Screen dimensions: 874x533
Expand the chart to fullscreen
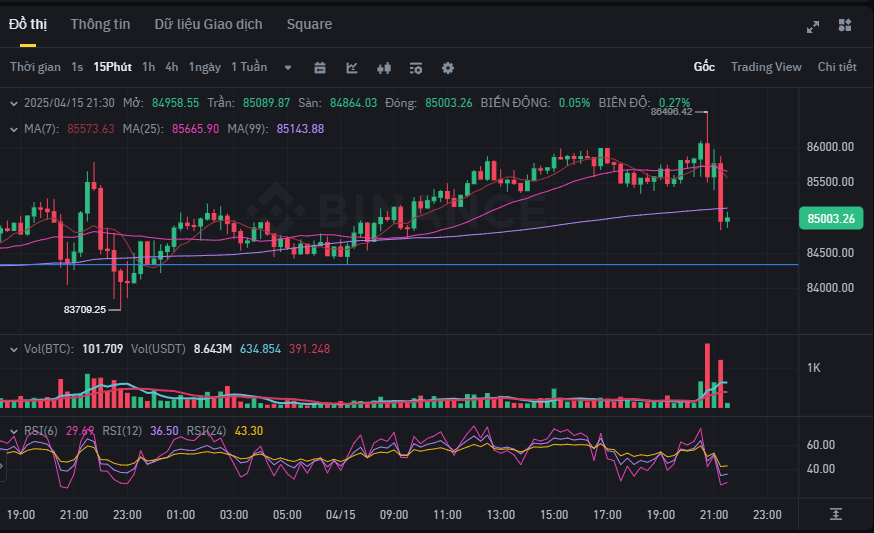pyautogui.click(x=813, y=26)
